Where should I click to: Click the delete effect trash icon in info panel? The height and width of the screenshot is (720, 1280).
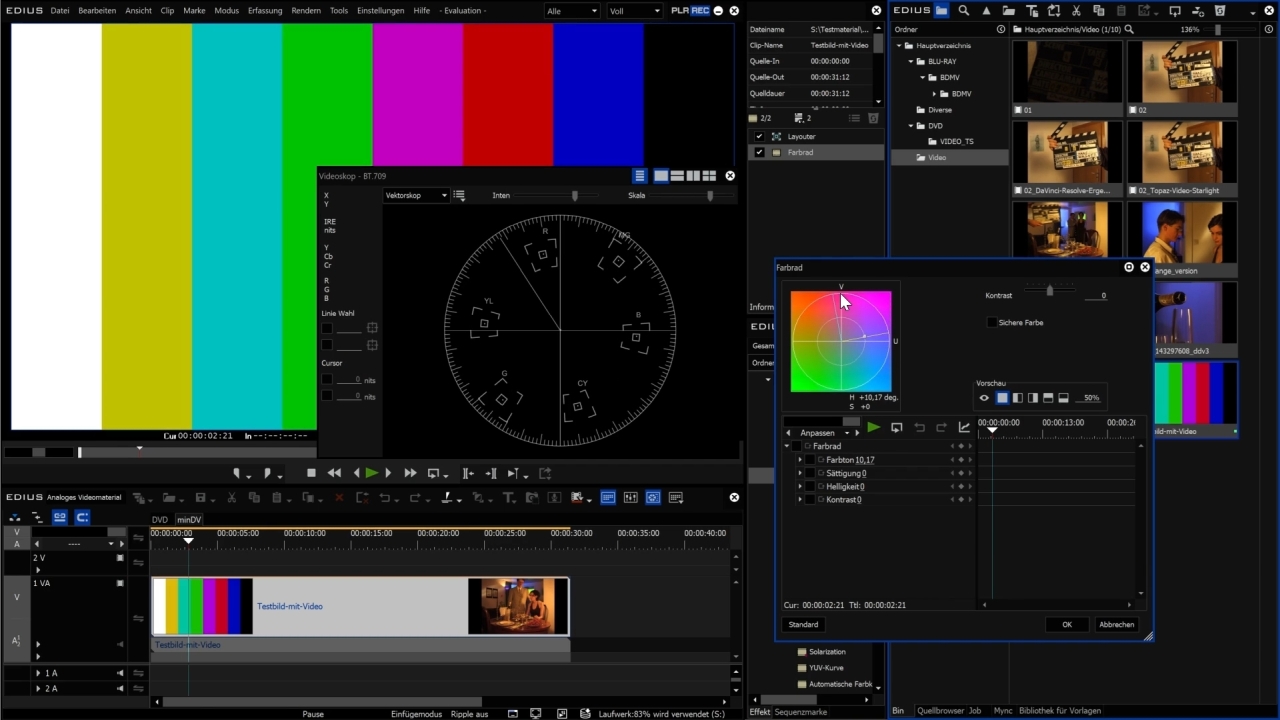(x=873, y=118)
